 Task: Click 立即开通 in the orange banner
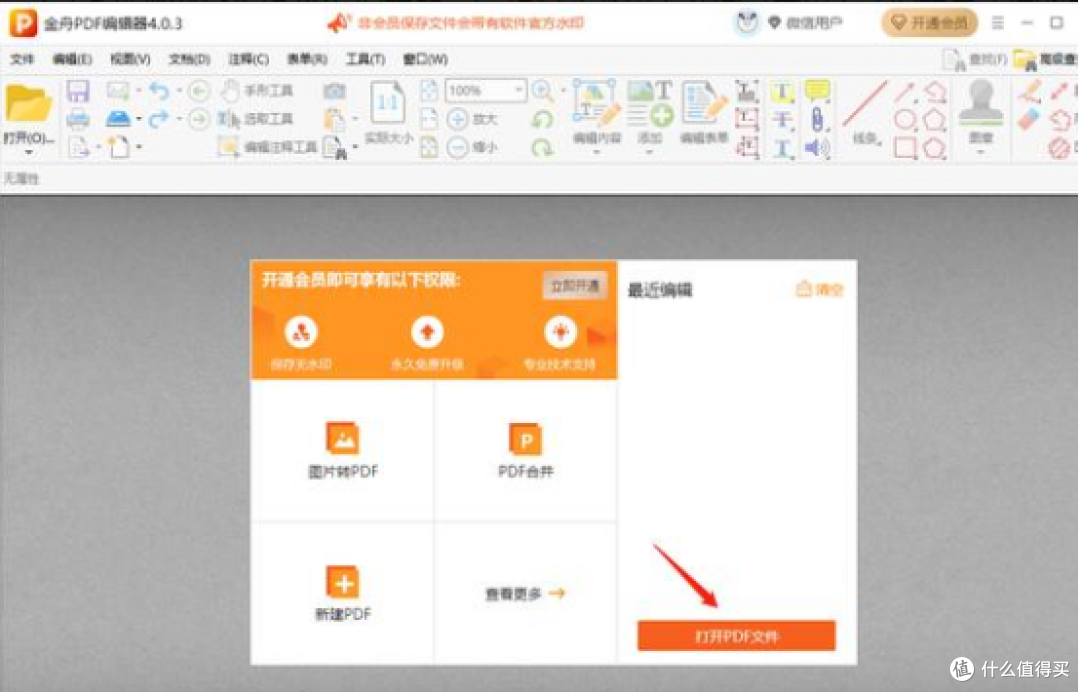point(575,285)
